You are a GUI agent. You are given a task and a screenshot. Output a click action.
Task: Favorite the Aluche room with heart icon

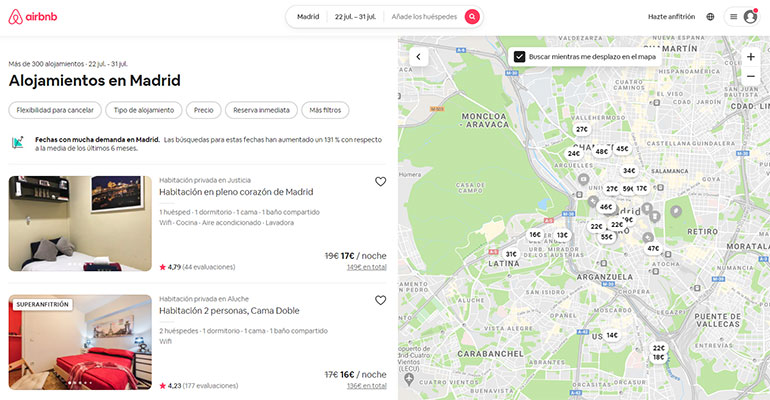[380, 300]
